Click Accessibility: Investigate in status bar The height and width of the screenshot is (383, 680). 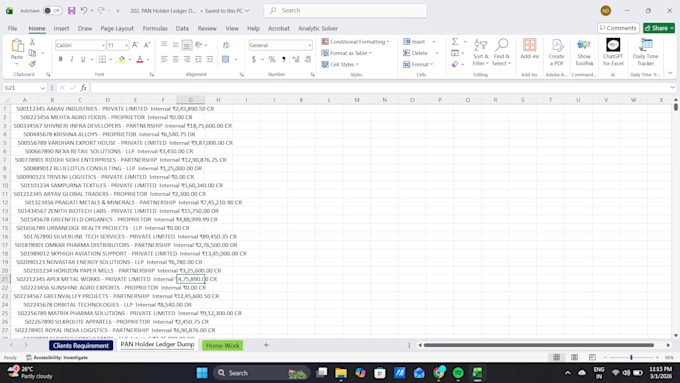coord(57,357)
